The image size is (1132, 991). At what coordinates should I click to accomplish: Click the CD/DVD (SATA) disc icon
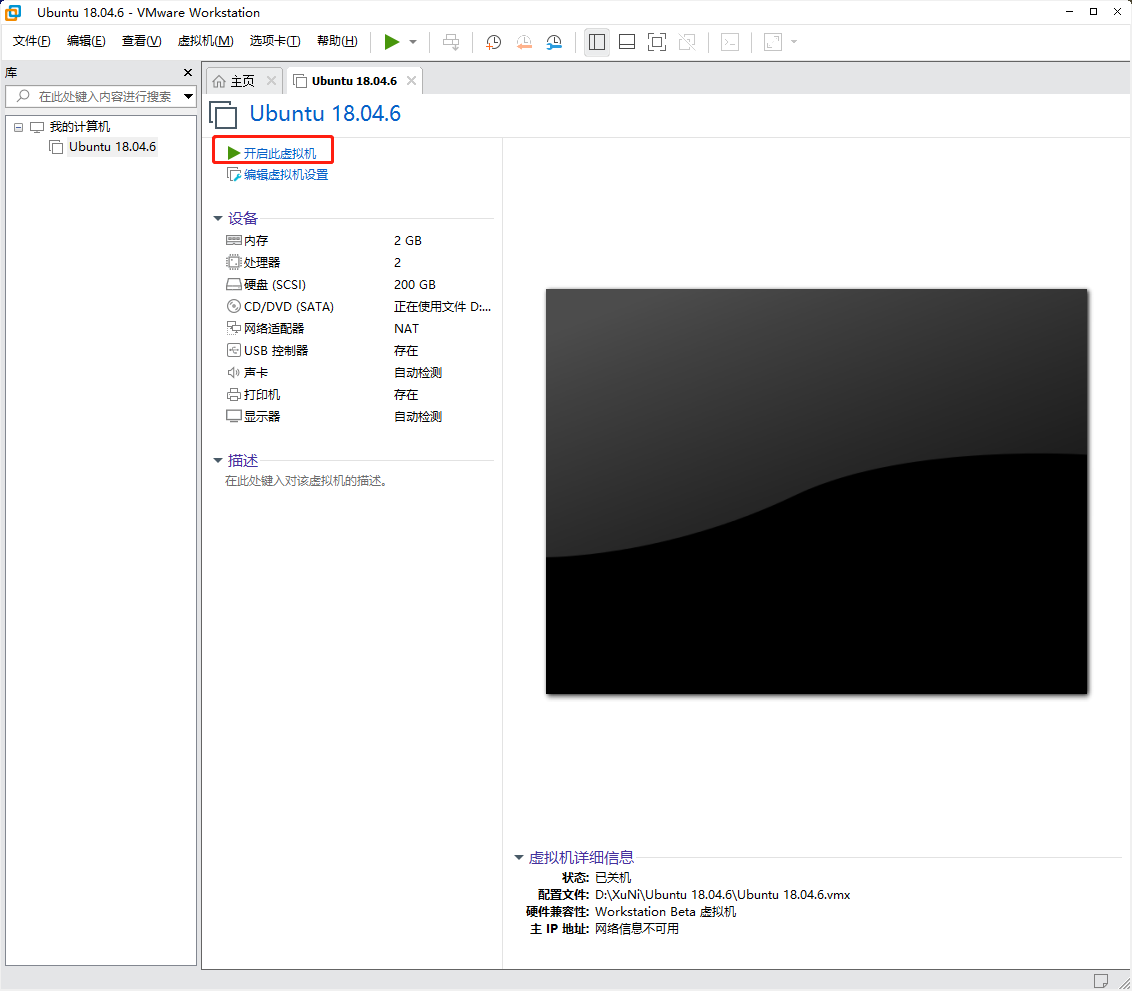click(x=233, y=306)
